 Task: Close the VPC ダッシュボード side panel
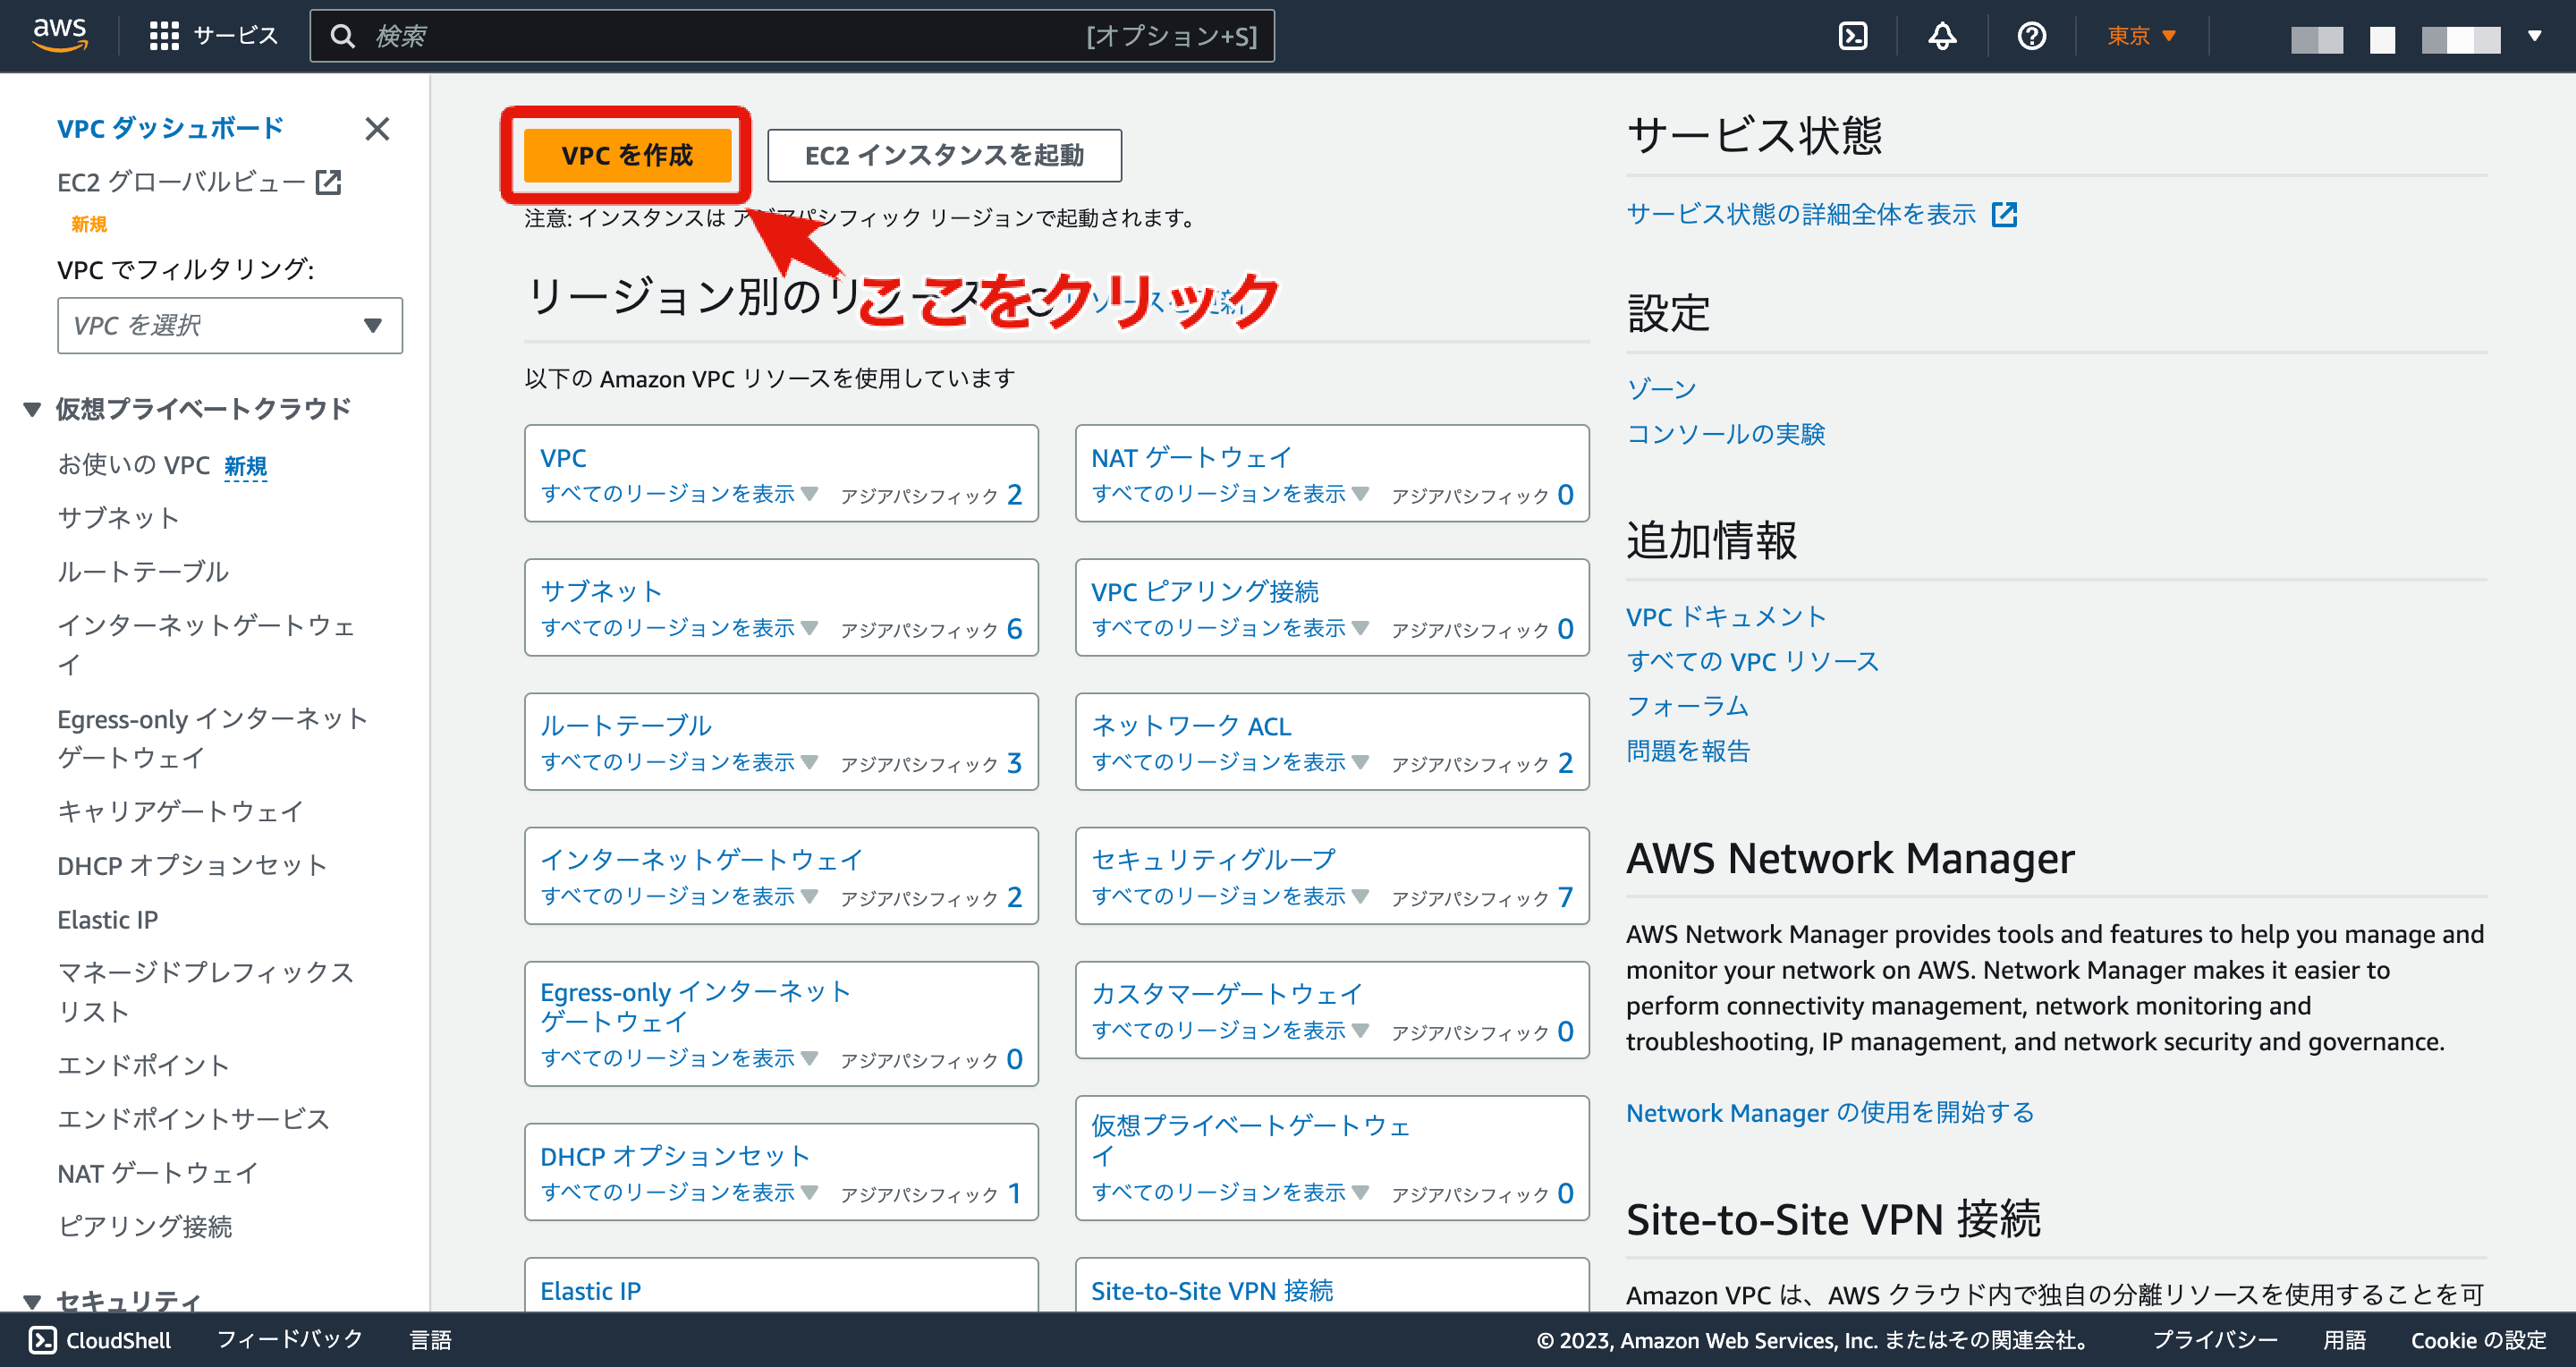tap(377, 129)
